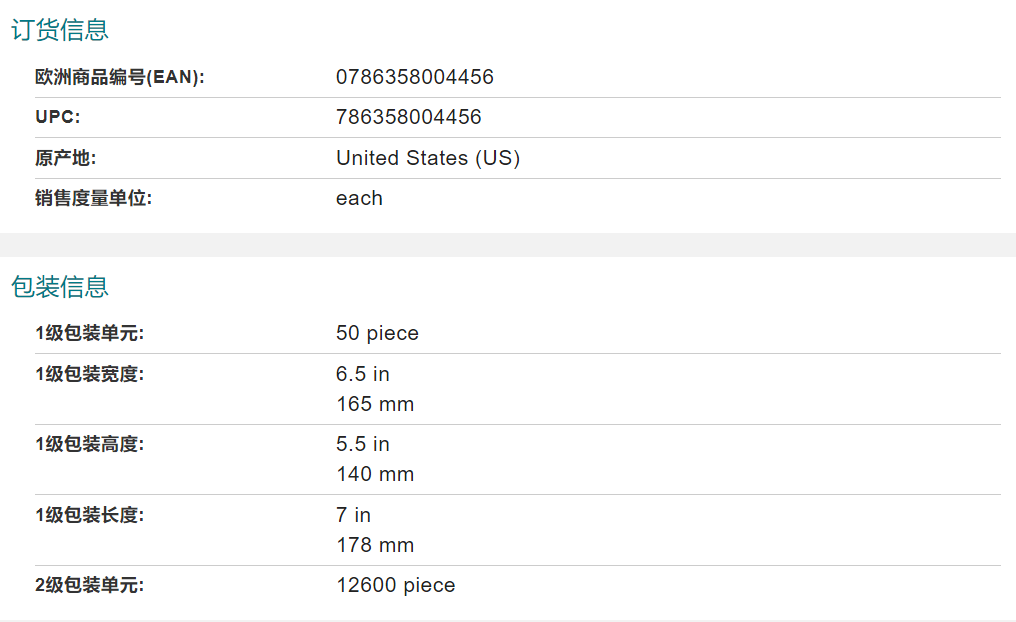
Task: Click the 欧洲商品编号(EAN) label
Action: pos(120,77)
